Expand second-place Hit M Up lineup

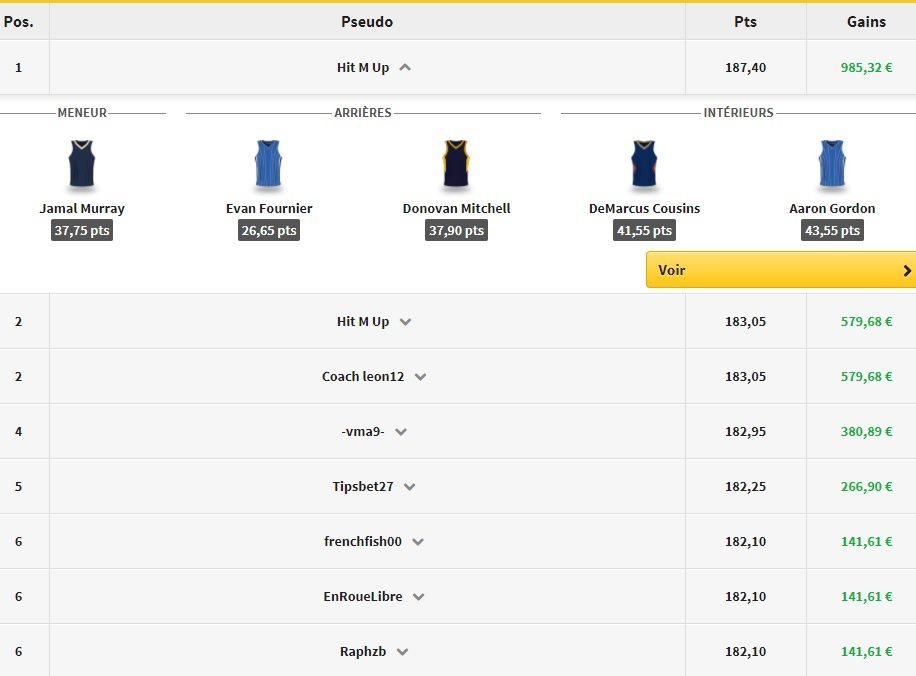point(405,322)
